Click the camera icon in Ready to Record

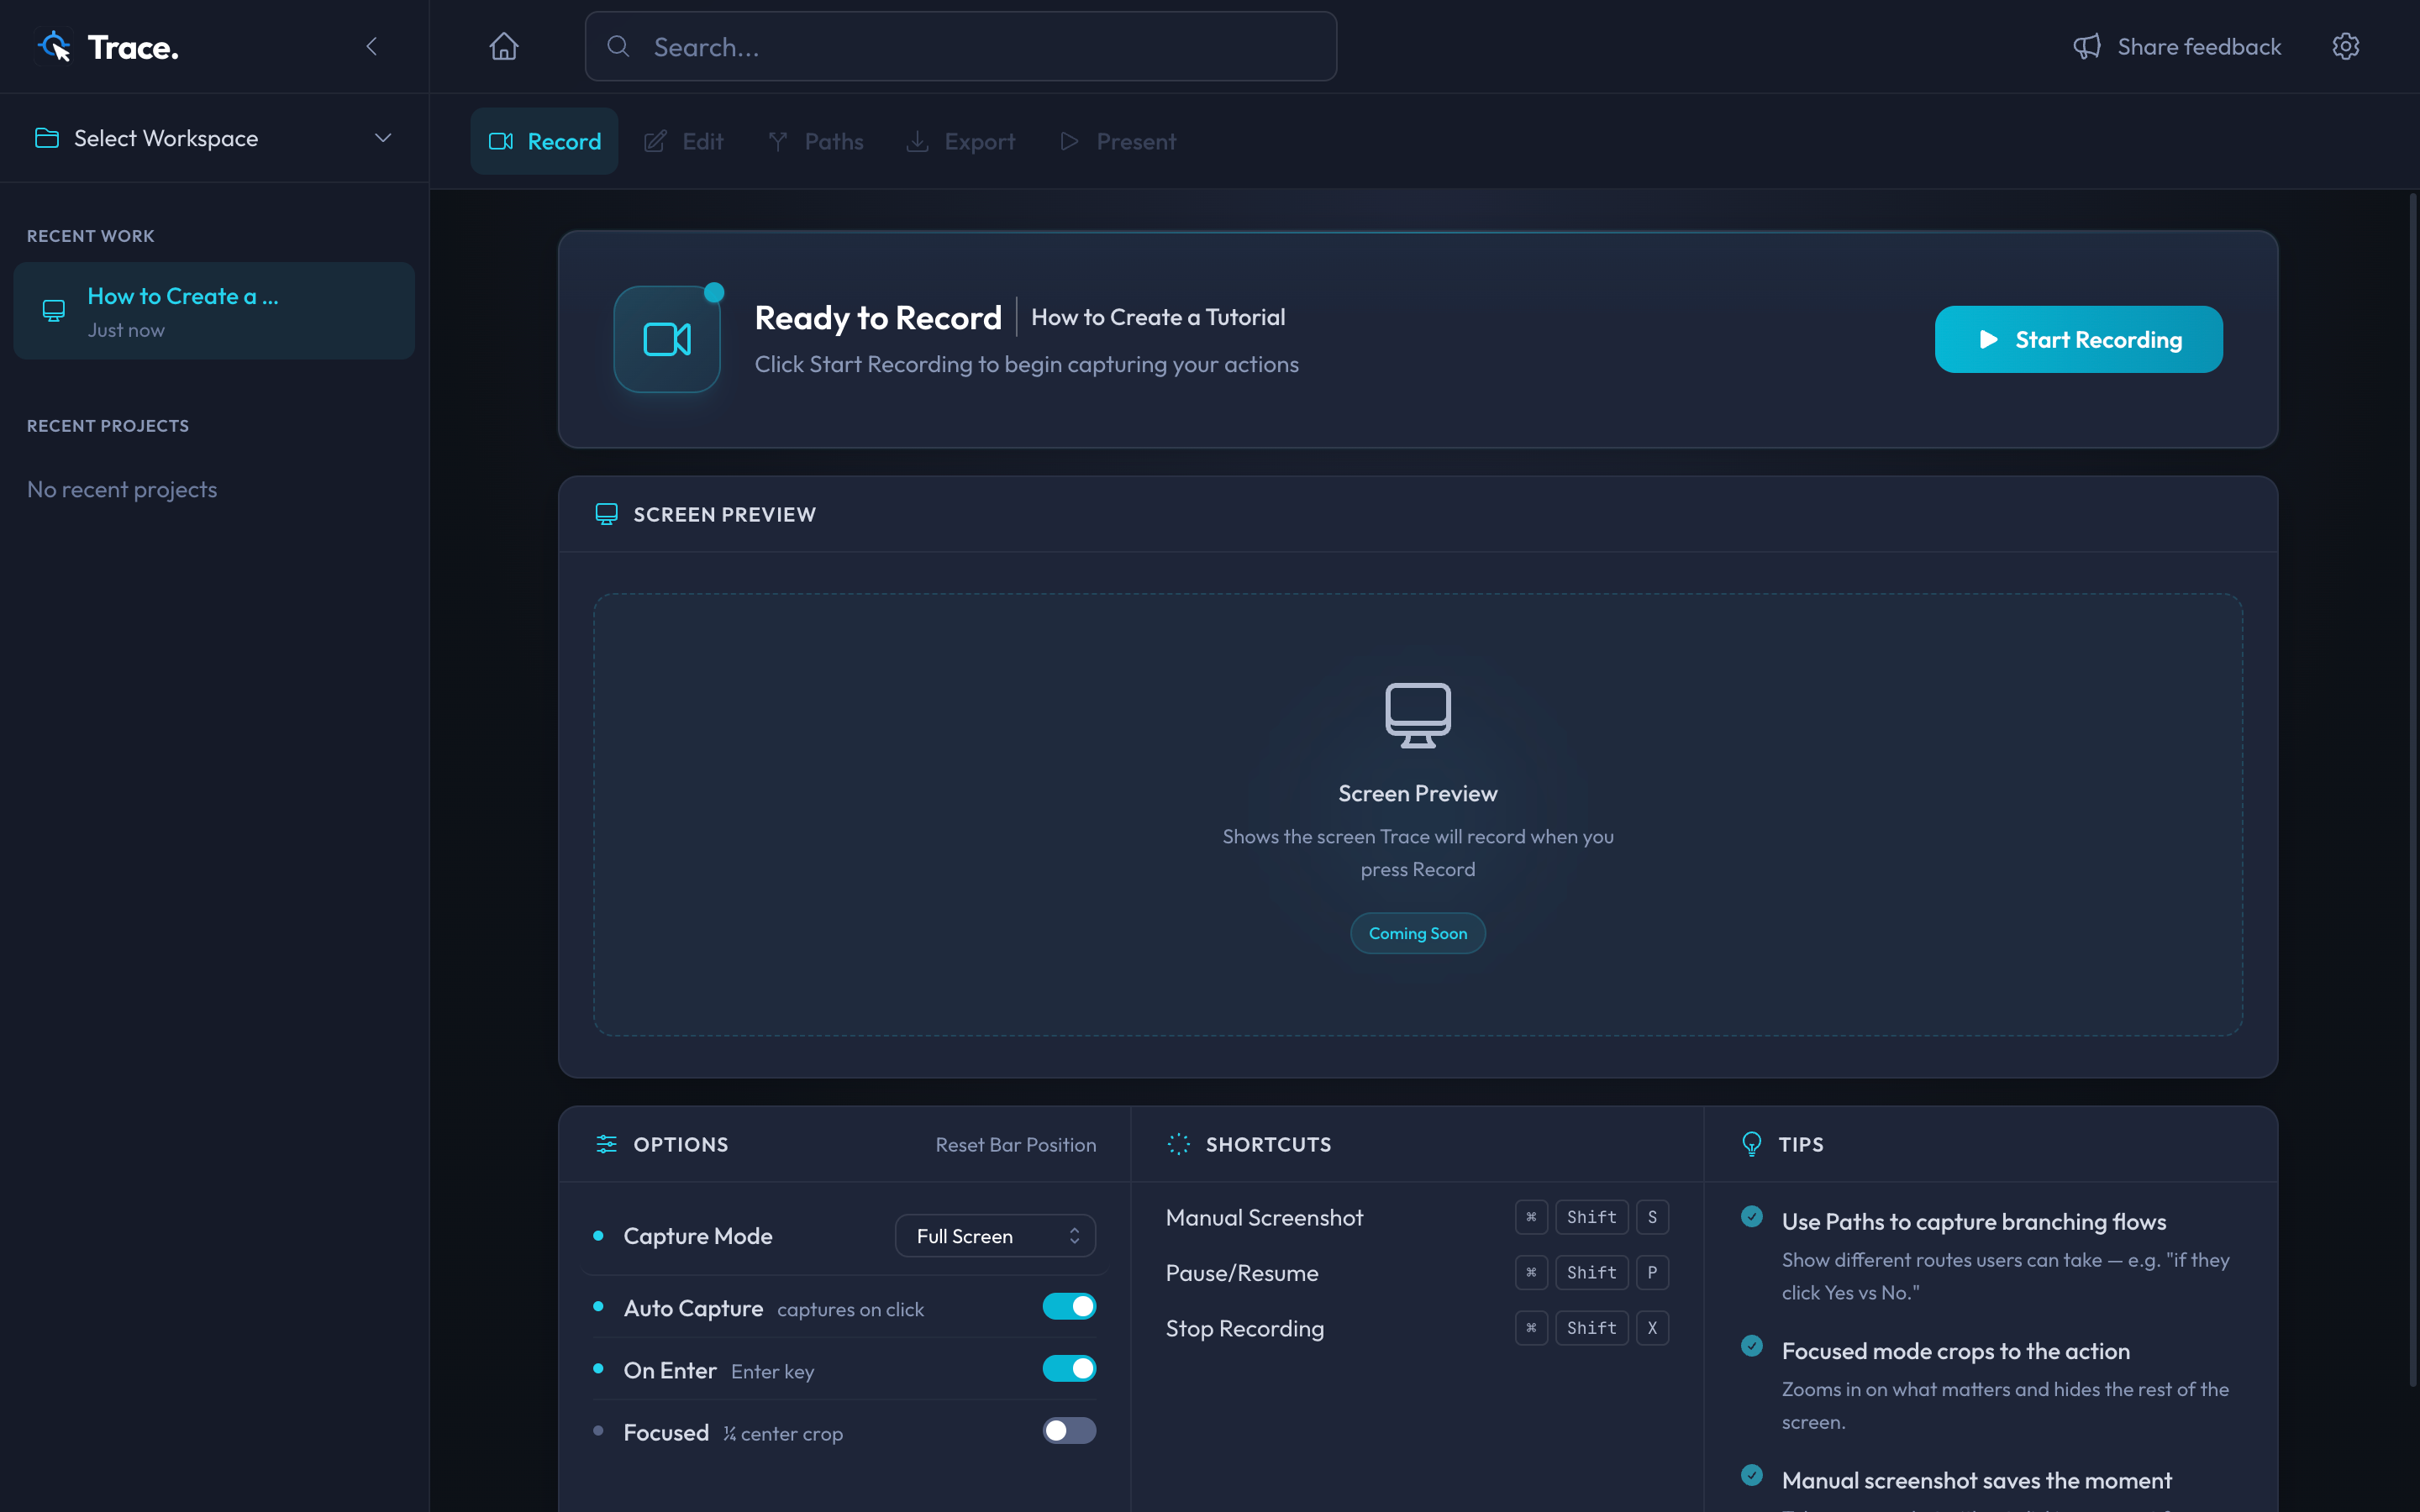tap(667, 340)
